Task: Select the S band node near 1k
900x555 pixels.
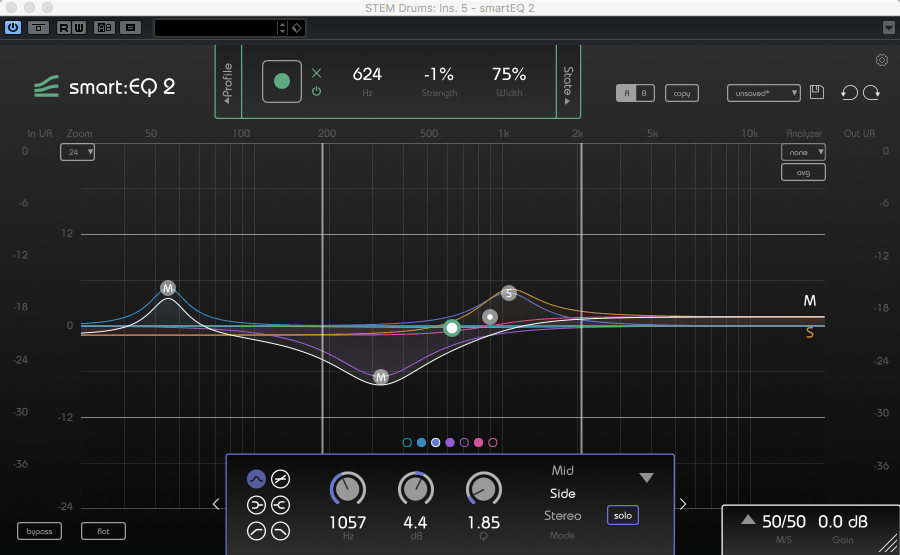Action: [x=509, y=293]
